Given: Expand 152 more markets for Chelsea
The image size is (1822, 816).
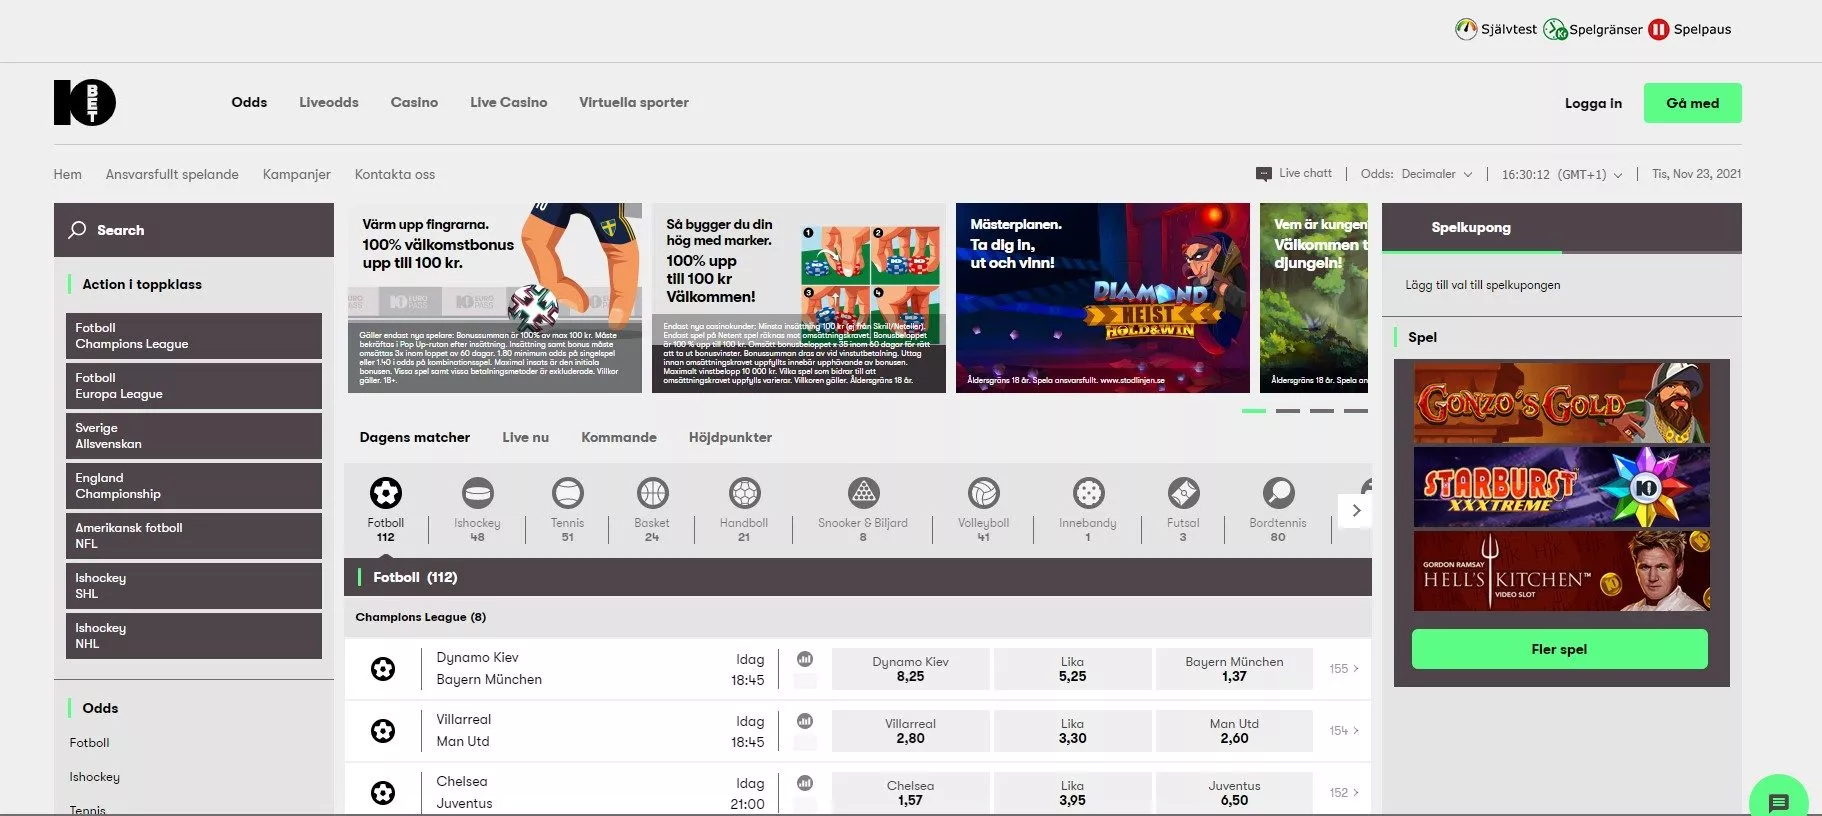Looking at the screenshot, I should point(1343,793).
